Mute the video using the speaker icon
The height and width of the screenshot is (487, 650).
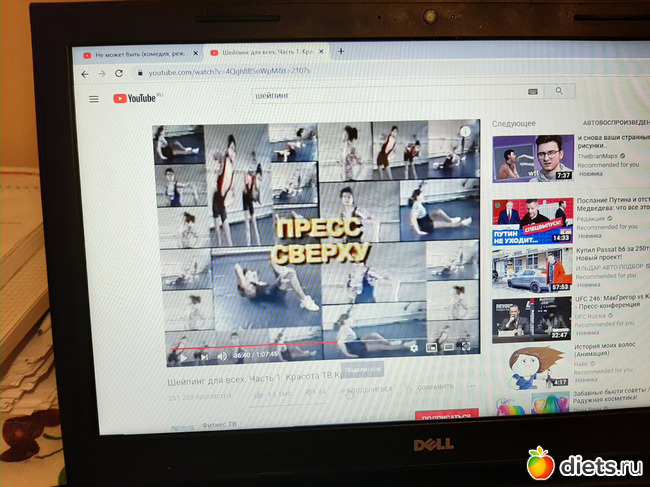(x=222, y=355)
